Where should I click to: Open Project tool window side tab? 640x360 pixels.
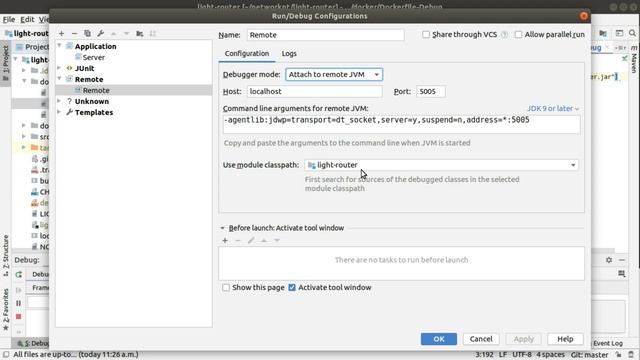coord(6,64)
